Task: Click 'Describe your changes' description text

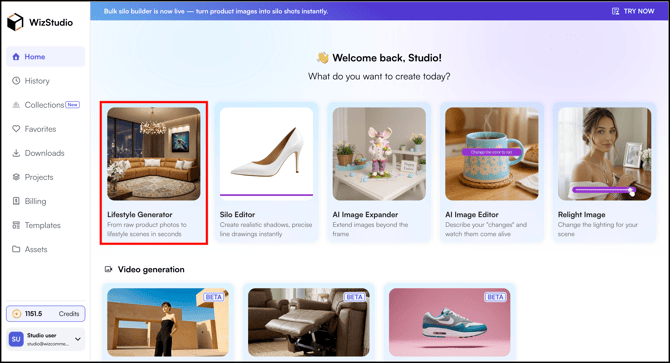Action: 486,229
